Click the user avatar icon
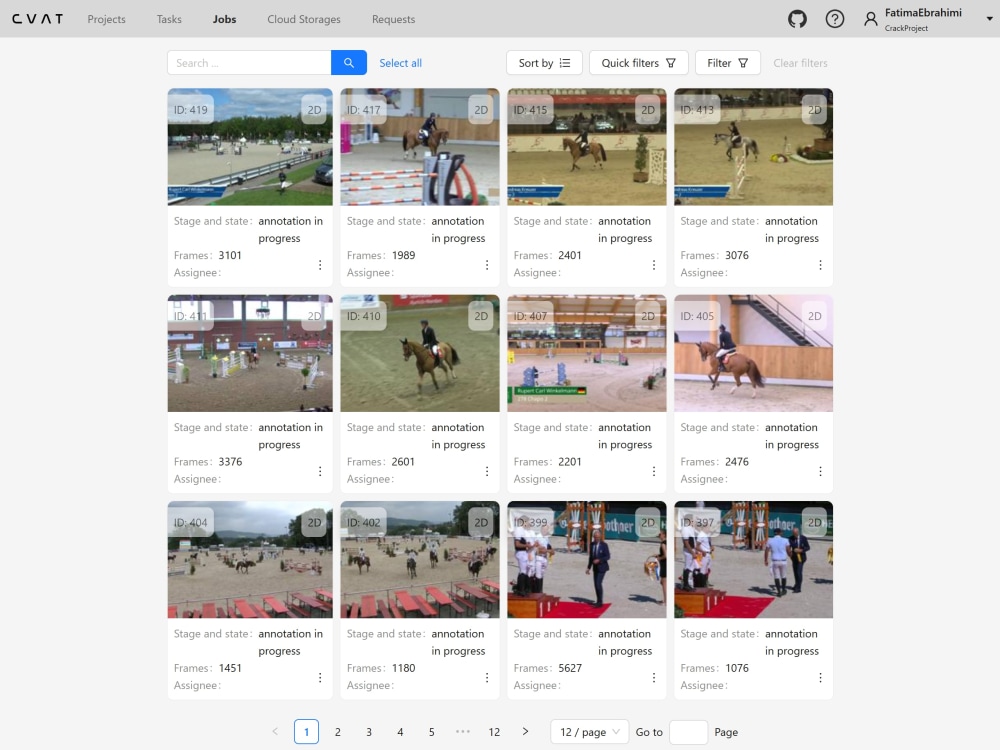Screen dimensions: 1000x750 [871, 19]
